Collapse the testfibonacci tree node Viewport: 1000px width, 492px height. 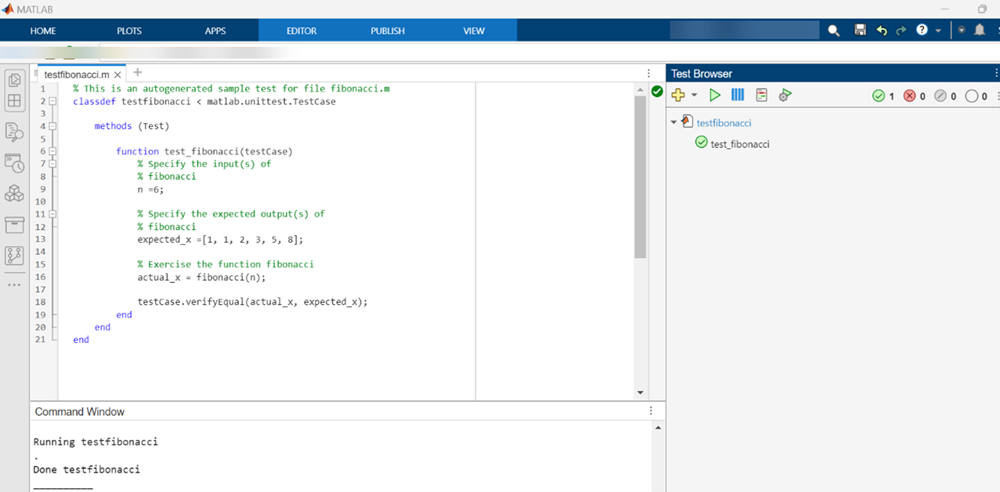point(673,123)
